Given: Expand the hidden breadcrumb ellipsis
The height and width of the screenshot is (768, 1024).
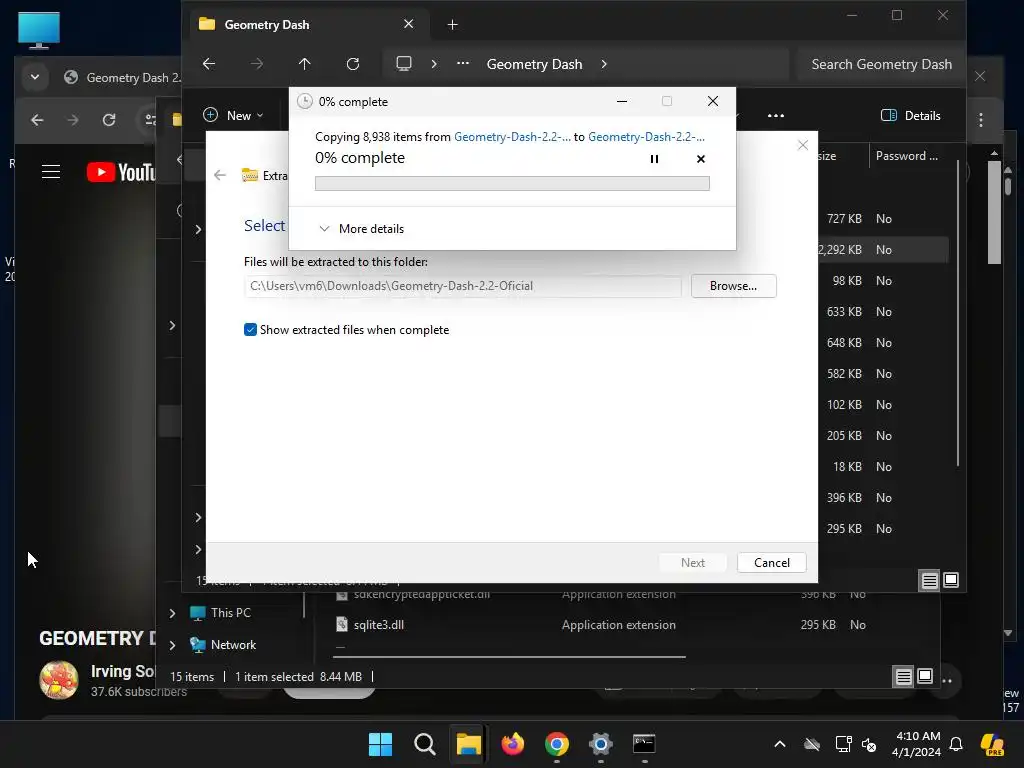Looking at the screenshot, I should tap(462, 64).
